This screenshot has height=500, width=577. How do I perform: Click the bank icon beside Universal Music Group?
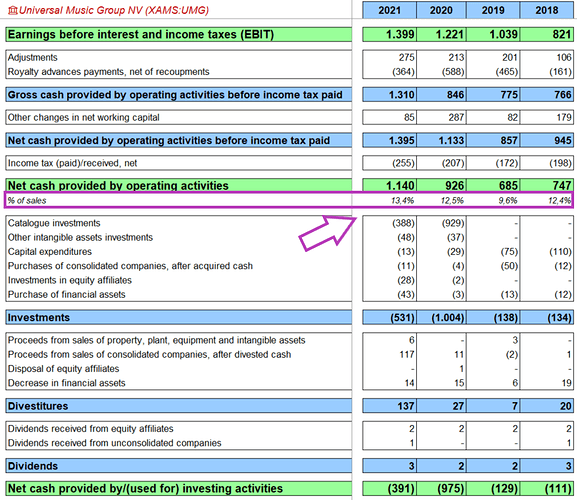pyautogui.click(x=13, y=10)
